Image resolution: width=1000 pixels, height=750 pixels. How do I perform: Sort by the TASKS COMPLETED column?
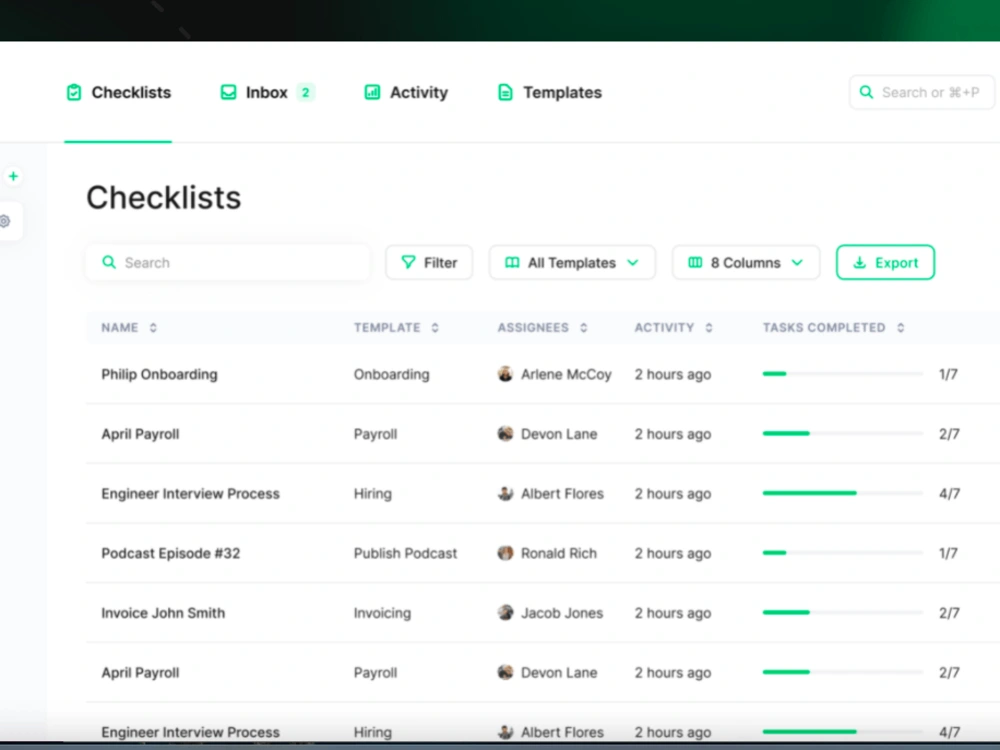click(x=834, y=328)
